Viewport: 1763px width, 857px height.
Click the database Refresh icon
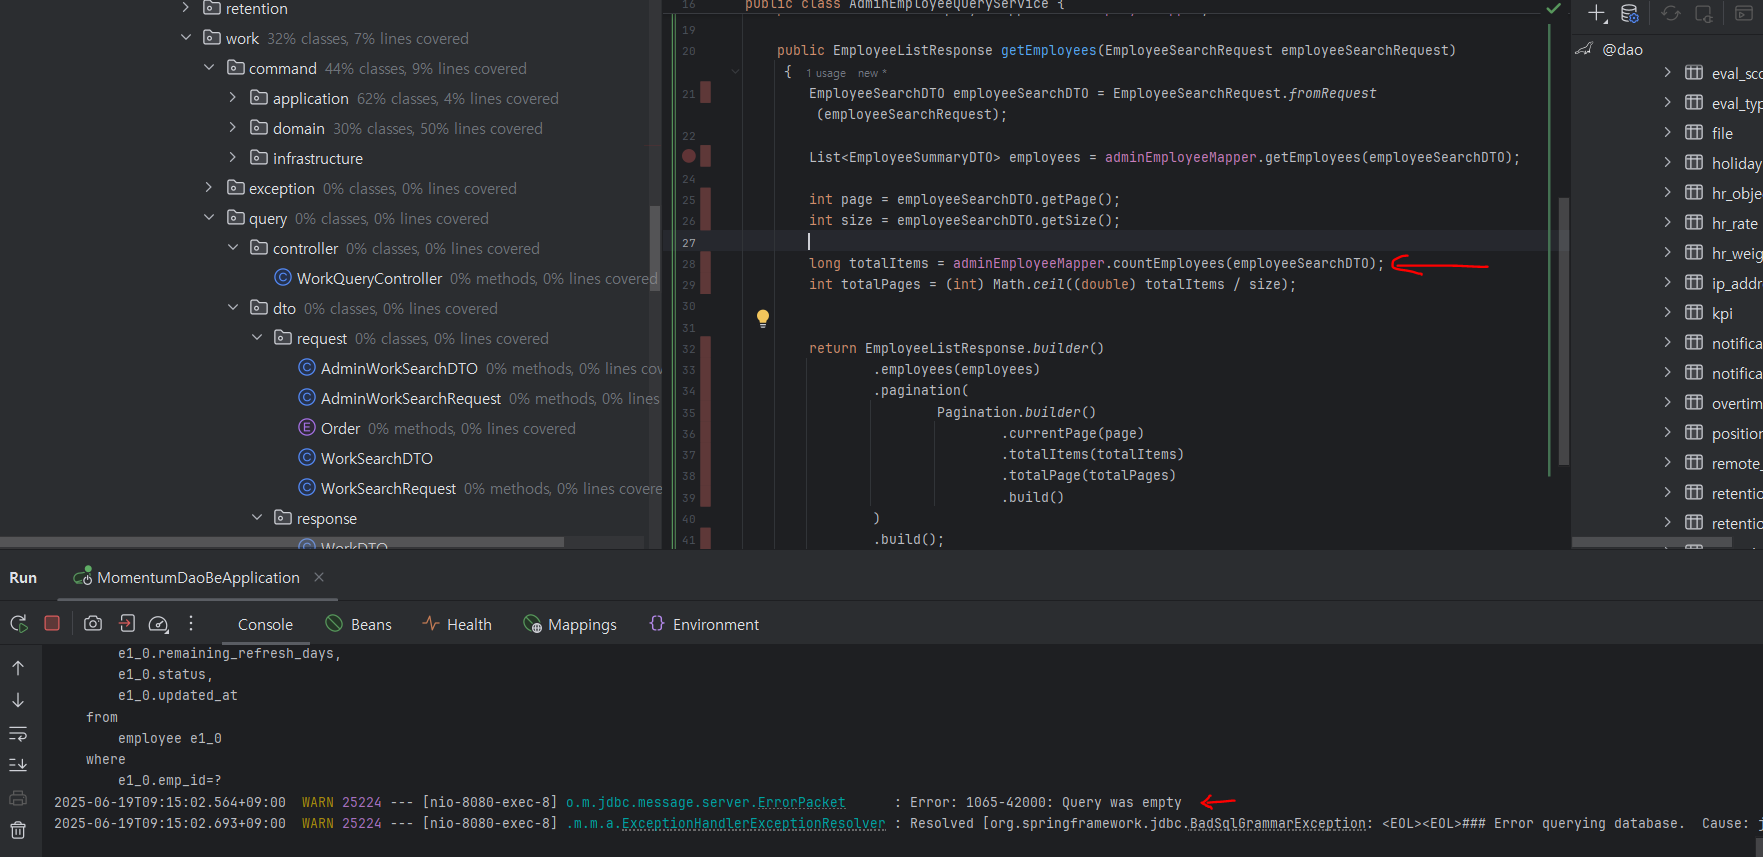coord(1671,14)
